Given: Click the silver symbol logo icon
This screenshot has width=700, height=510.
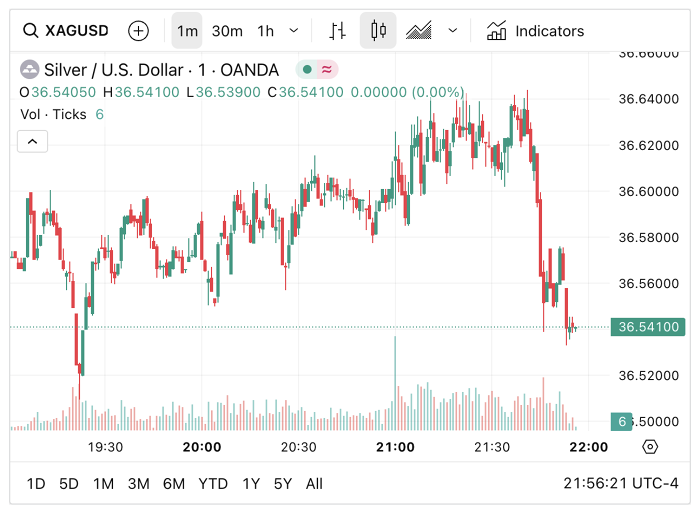Looking at the screenshot, I should tap(29, 70).
